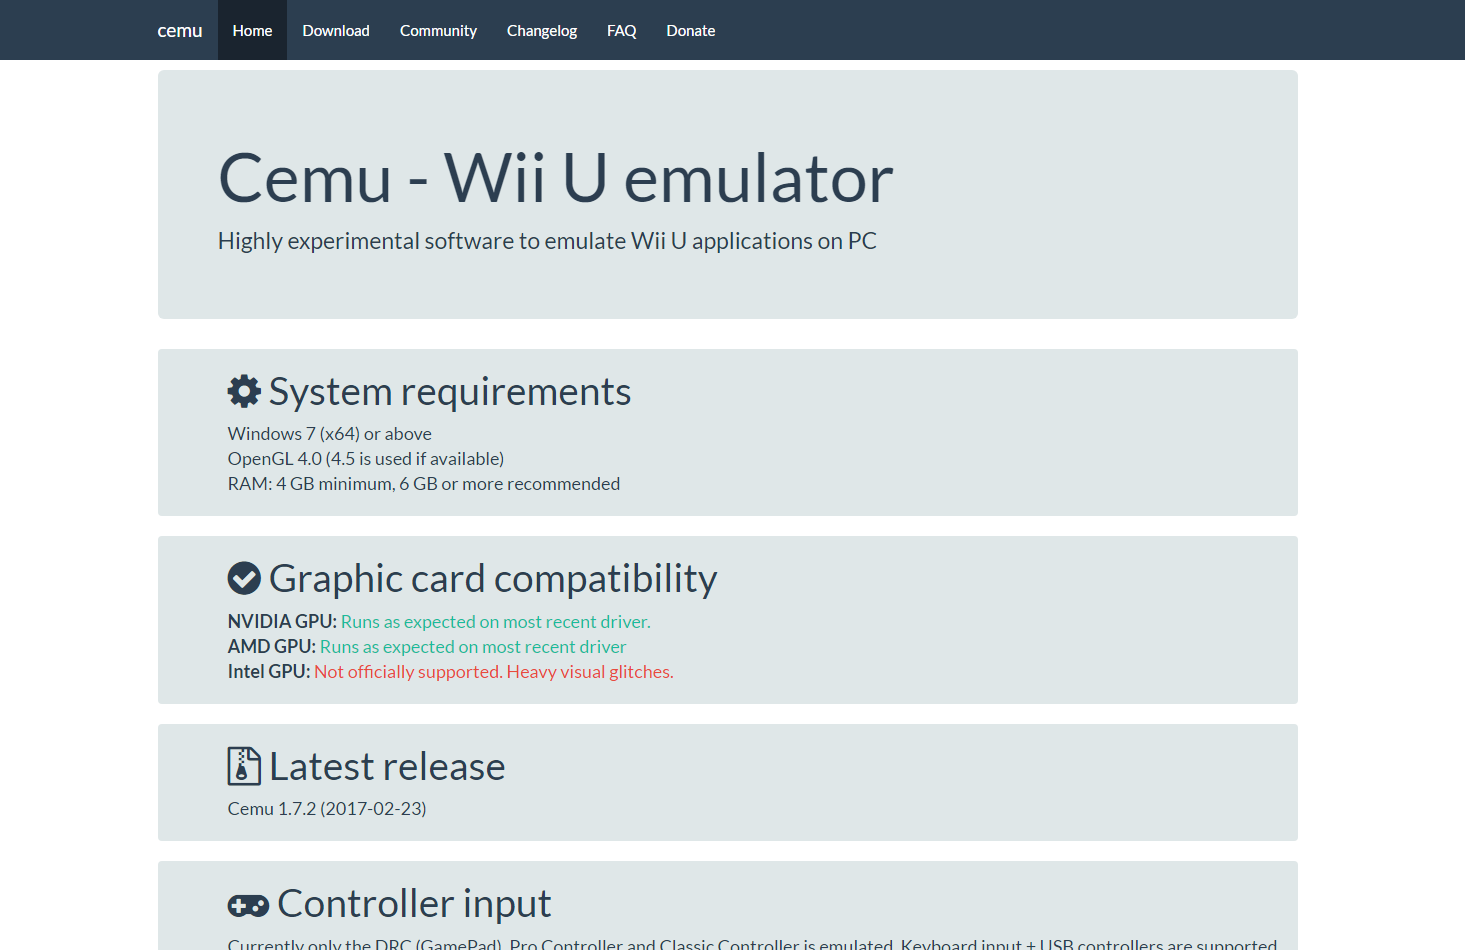Click the 'OpenGL 4.0 (4.5 is used if available)' line
Viewport: 1465px width, 950px height.
[x=366, y=459]
